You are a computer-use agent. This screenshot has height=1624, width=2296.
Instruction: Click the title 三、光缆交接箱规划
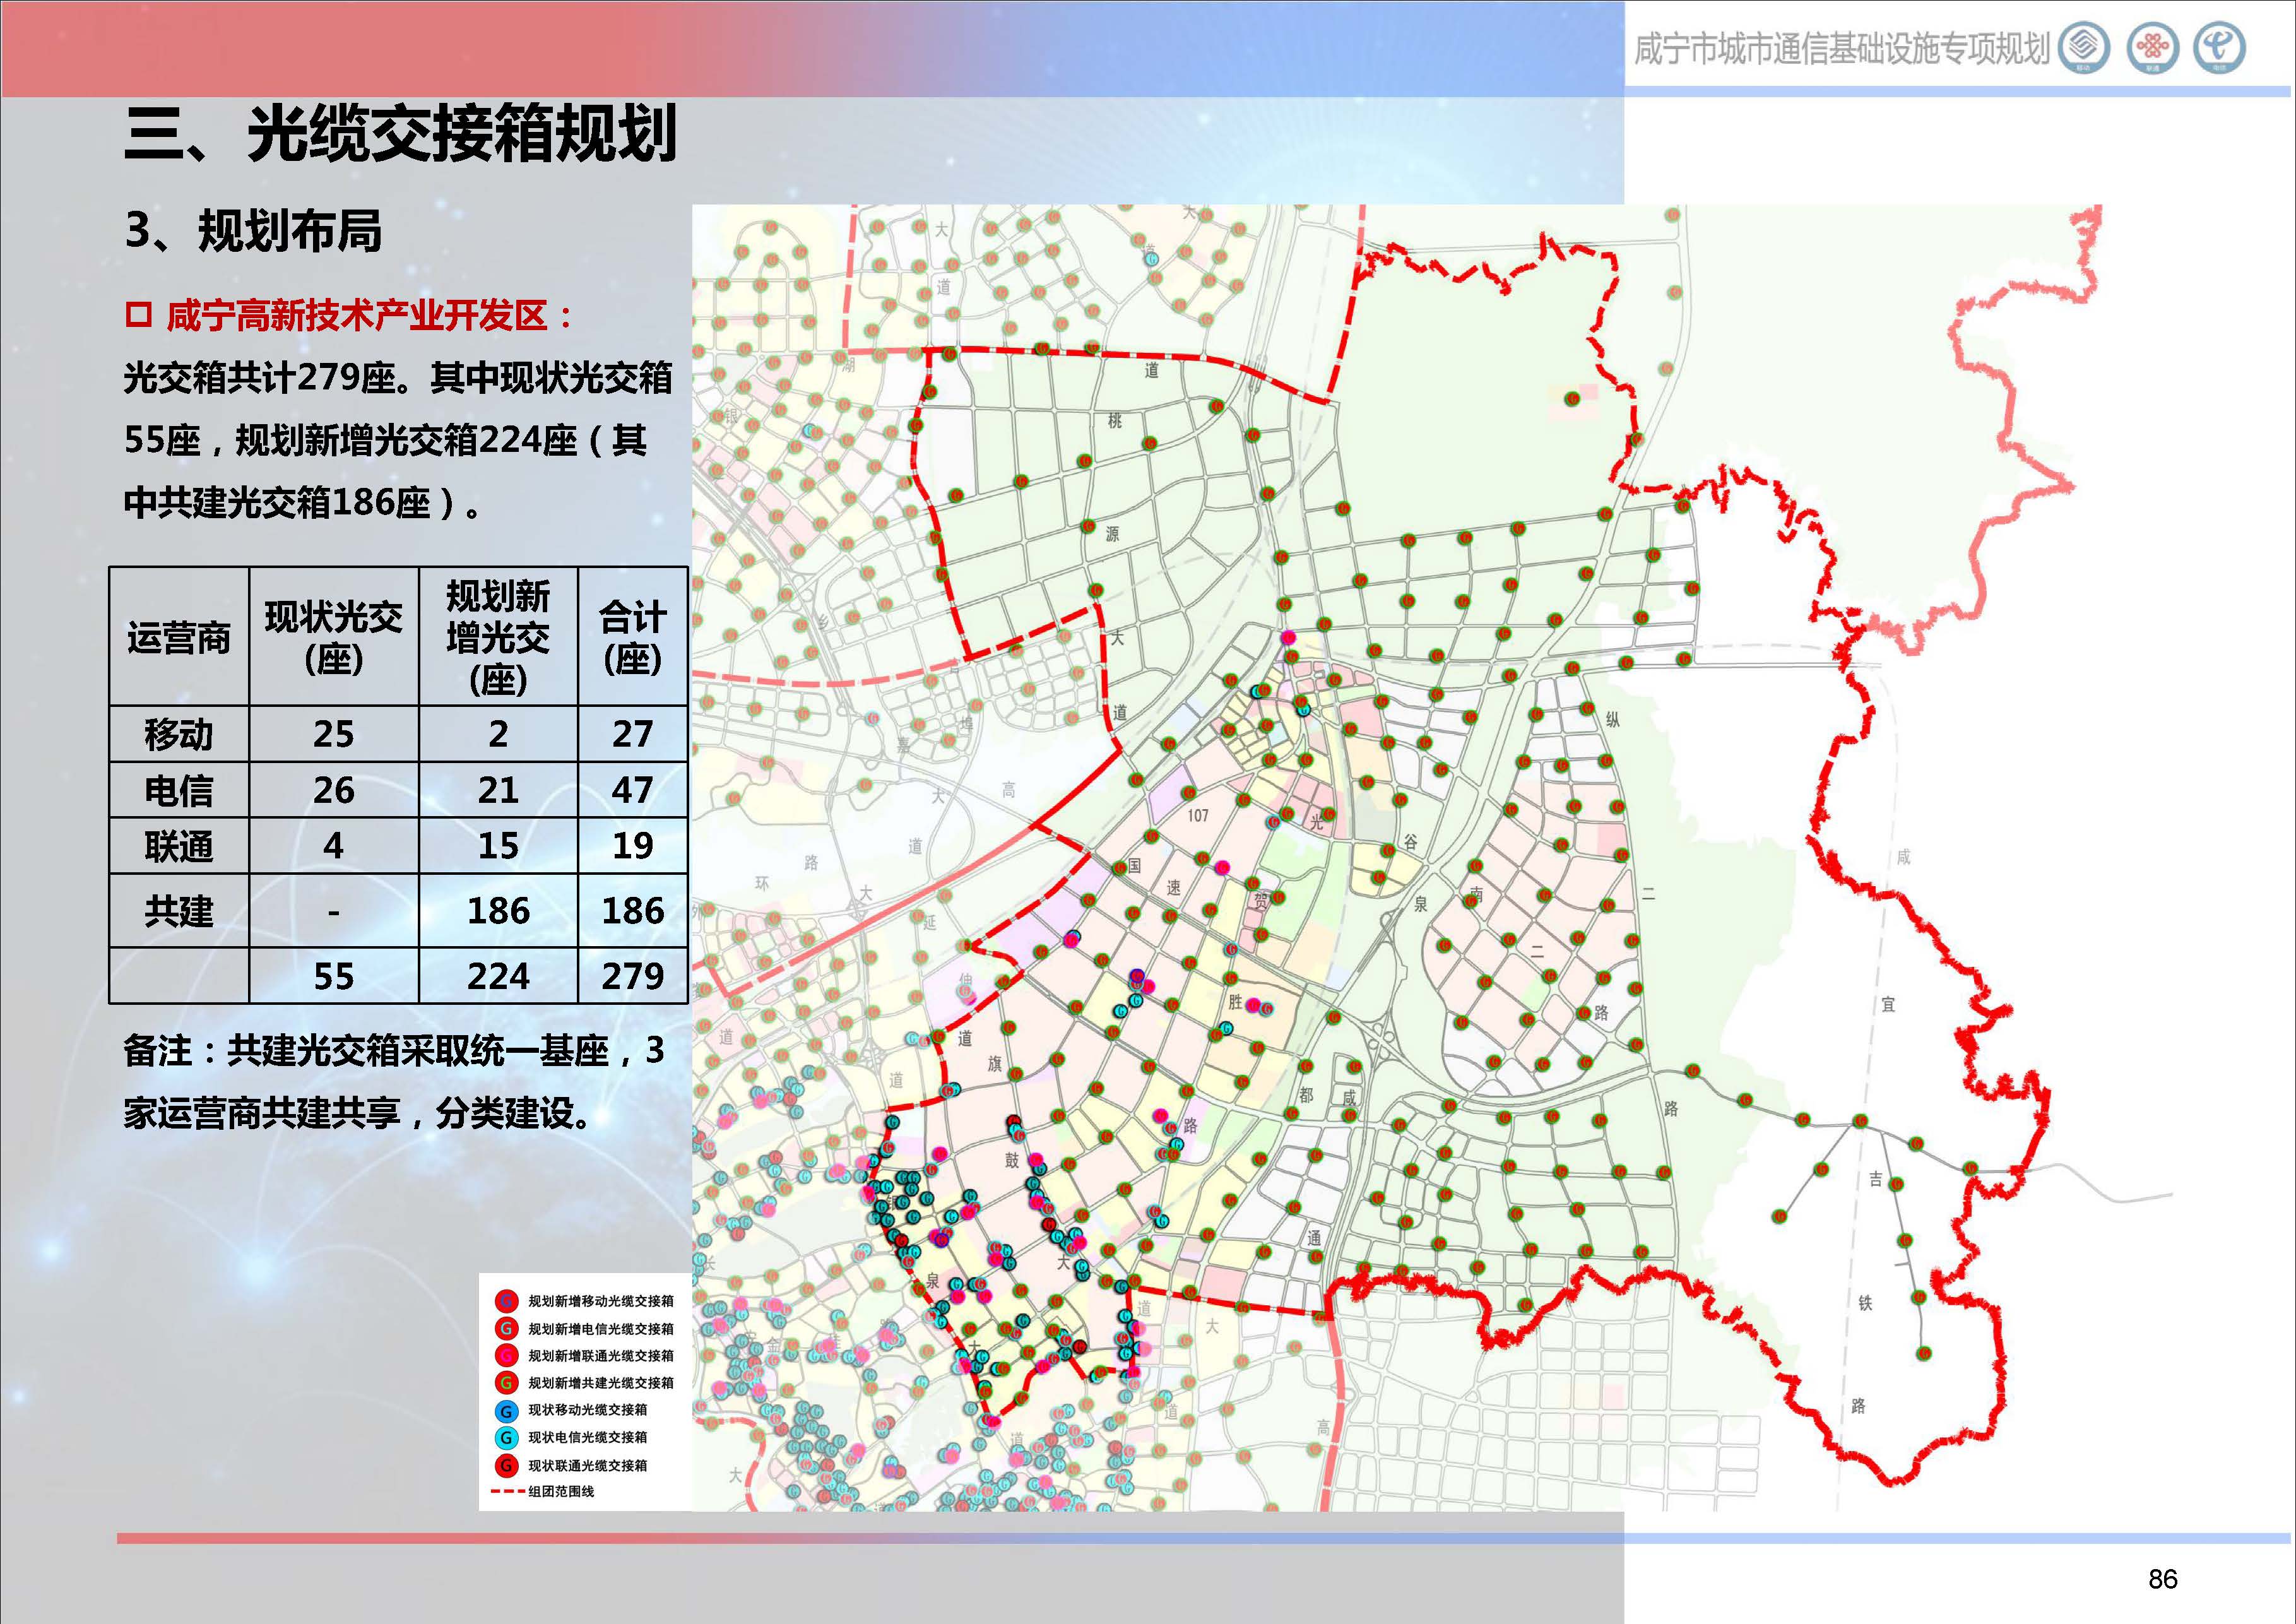pos(400,133)
